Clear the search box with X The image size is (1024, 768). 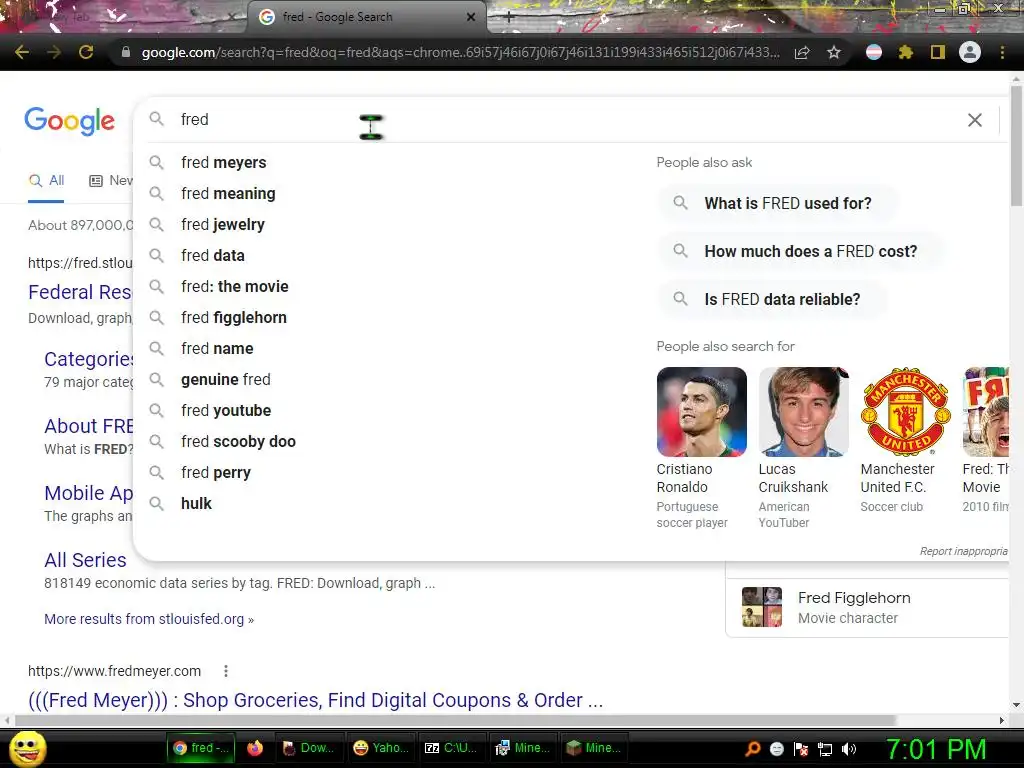click(x=974, y=120)
